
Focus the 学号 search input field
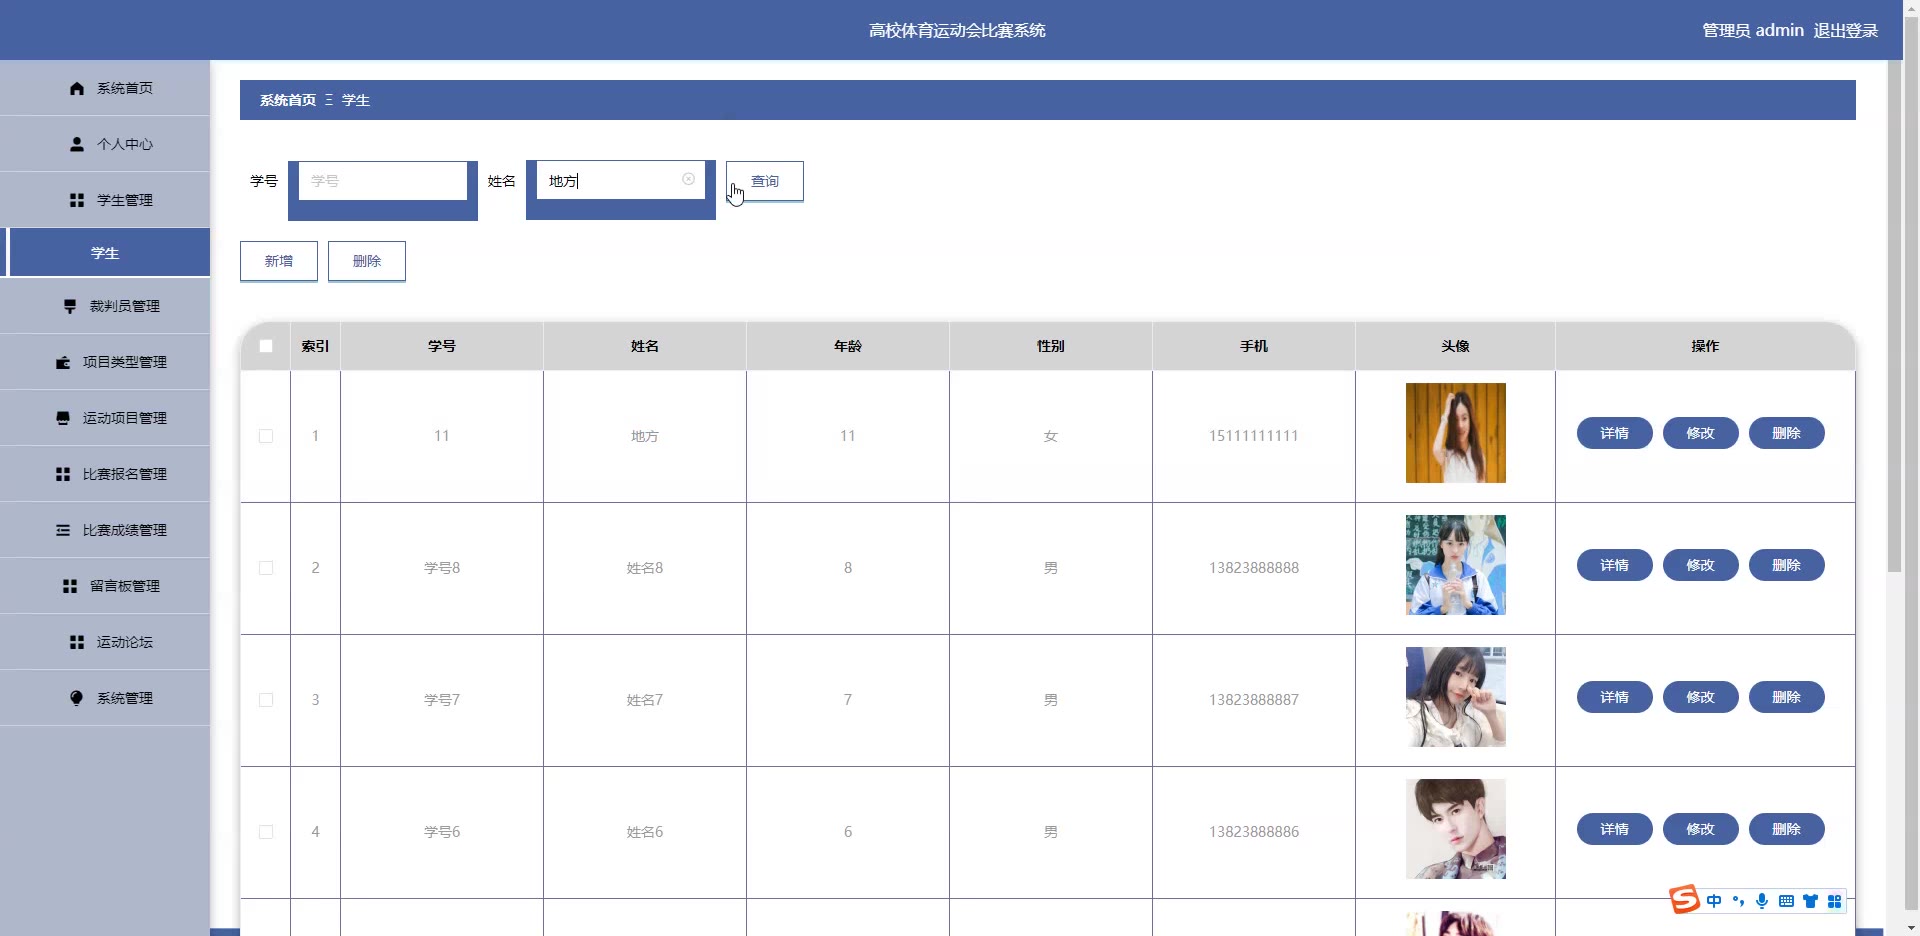(x=382, y=181)
